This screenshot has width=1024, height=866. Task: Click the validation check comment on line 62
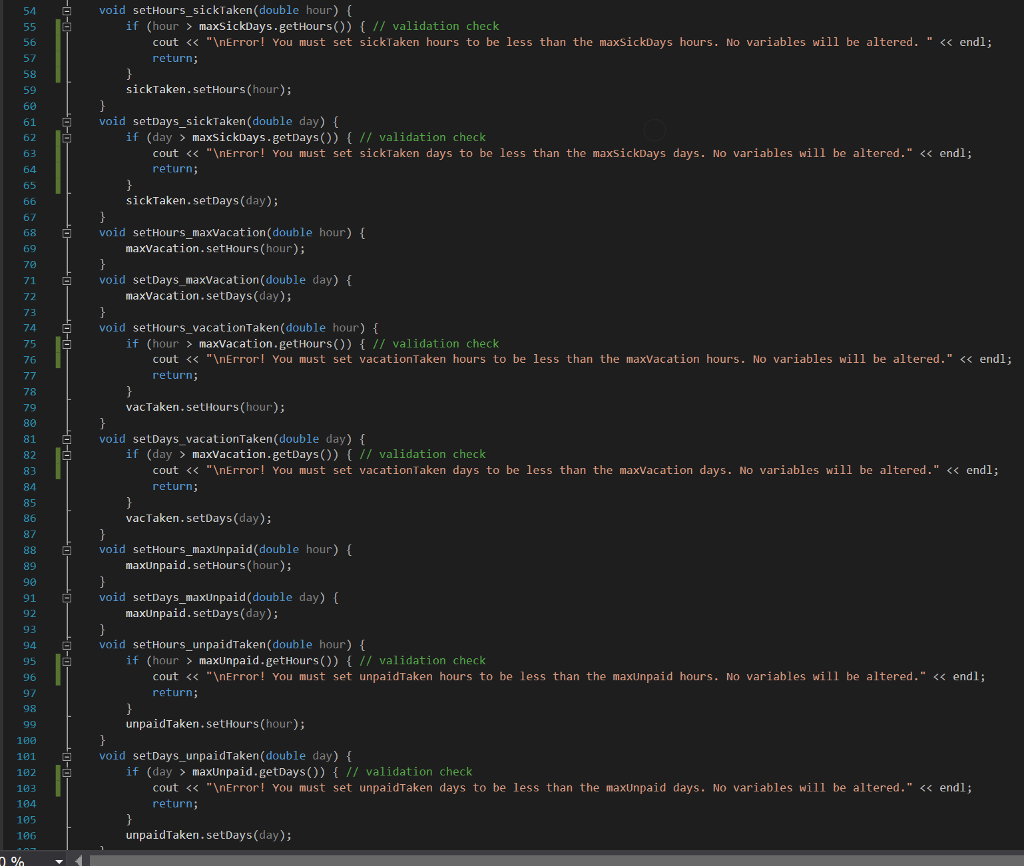tap(423, 137)
